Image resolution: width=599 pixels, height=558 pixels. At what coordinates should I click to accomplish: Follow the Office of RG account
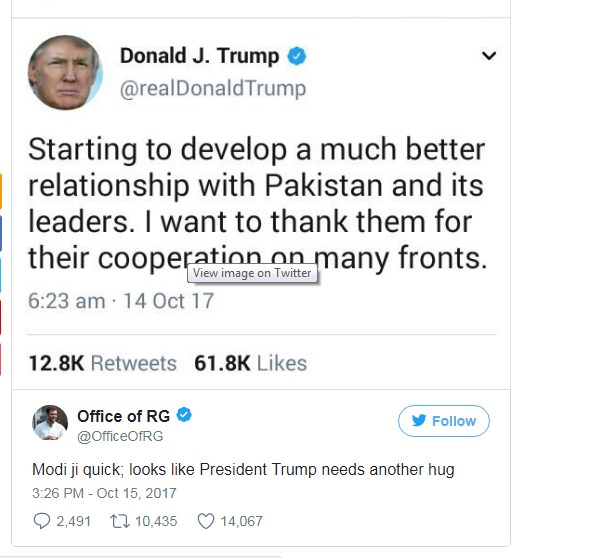pos(444,421)
